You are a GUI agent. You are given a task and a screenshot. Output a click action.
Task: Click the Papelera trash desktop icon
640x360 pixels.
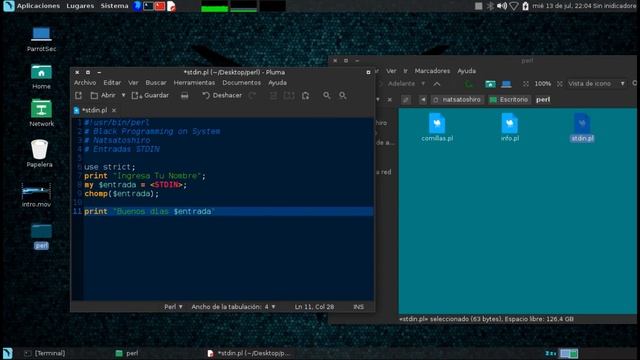coord(39,153)
